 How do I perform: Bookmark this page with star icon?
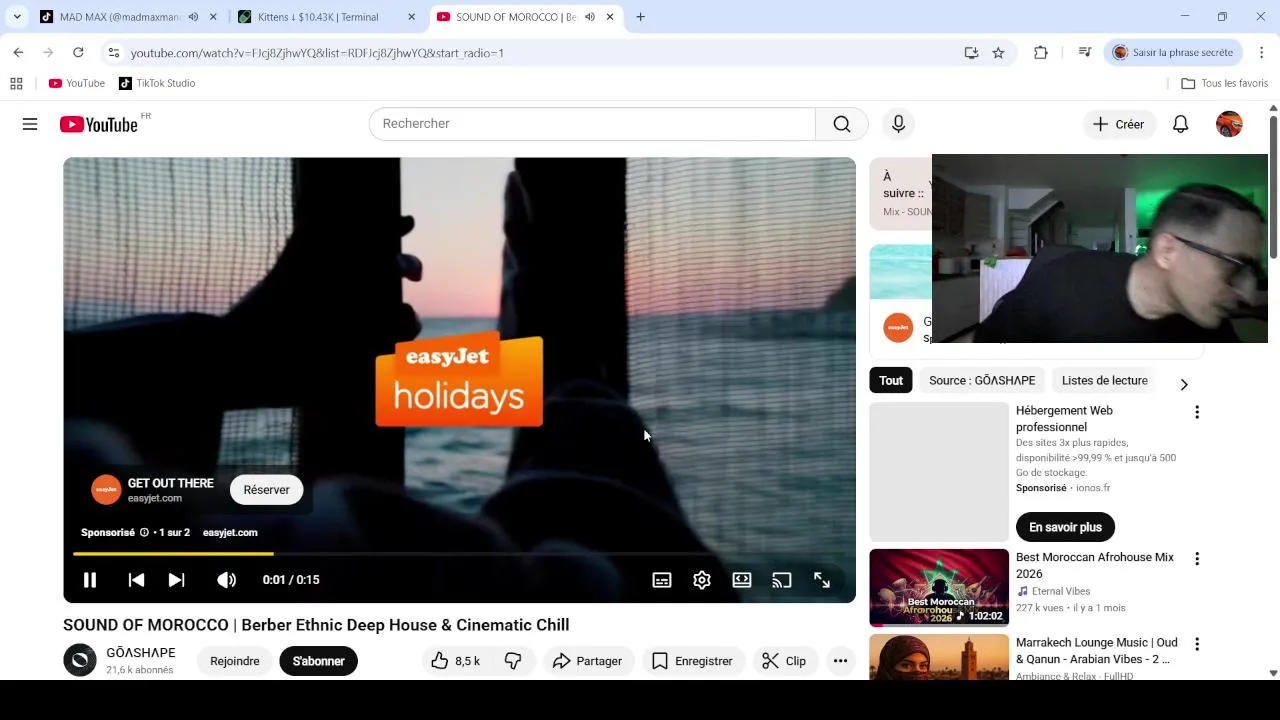998,53
